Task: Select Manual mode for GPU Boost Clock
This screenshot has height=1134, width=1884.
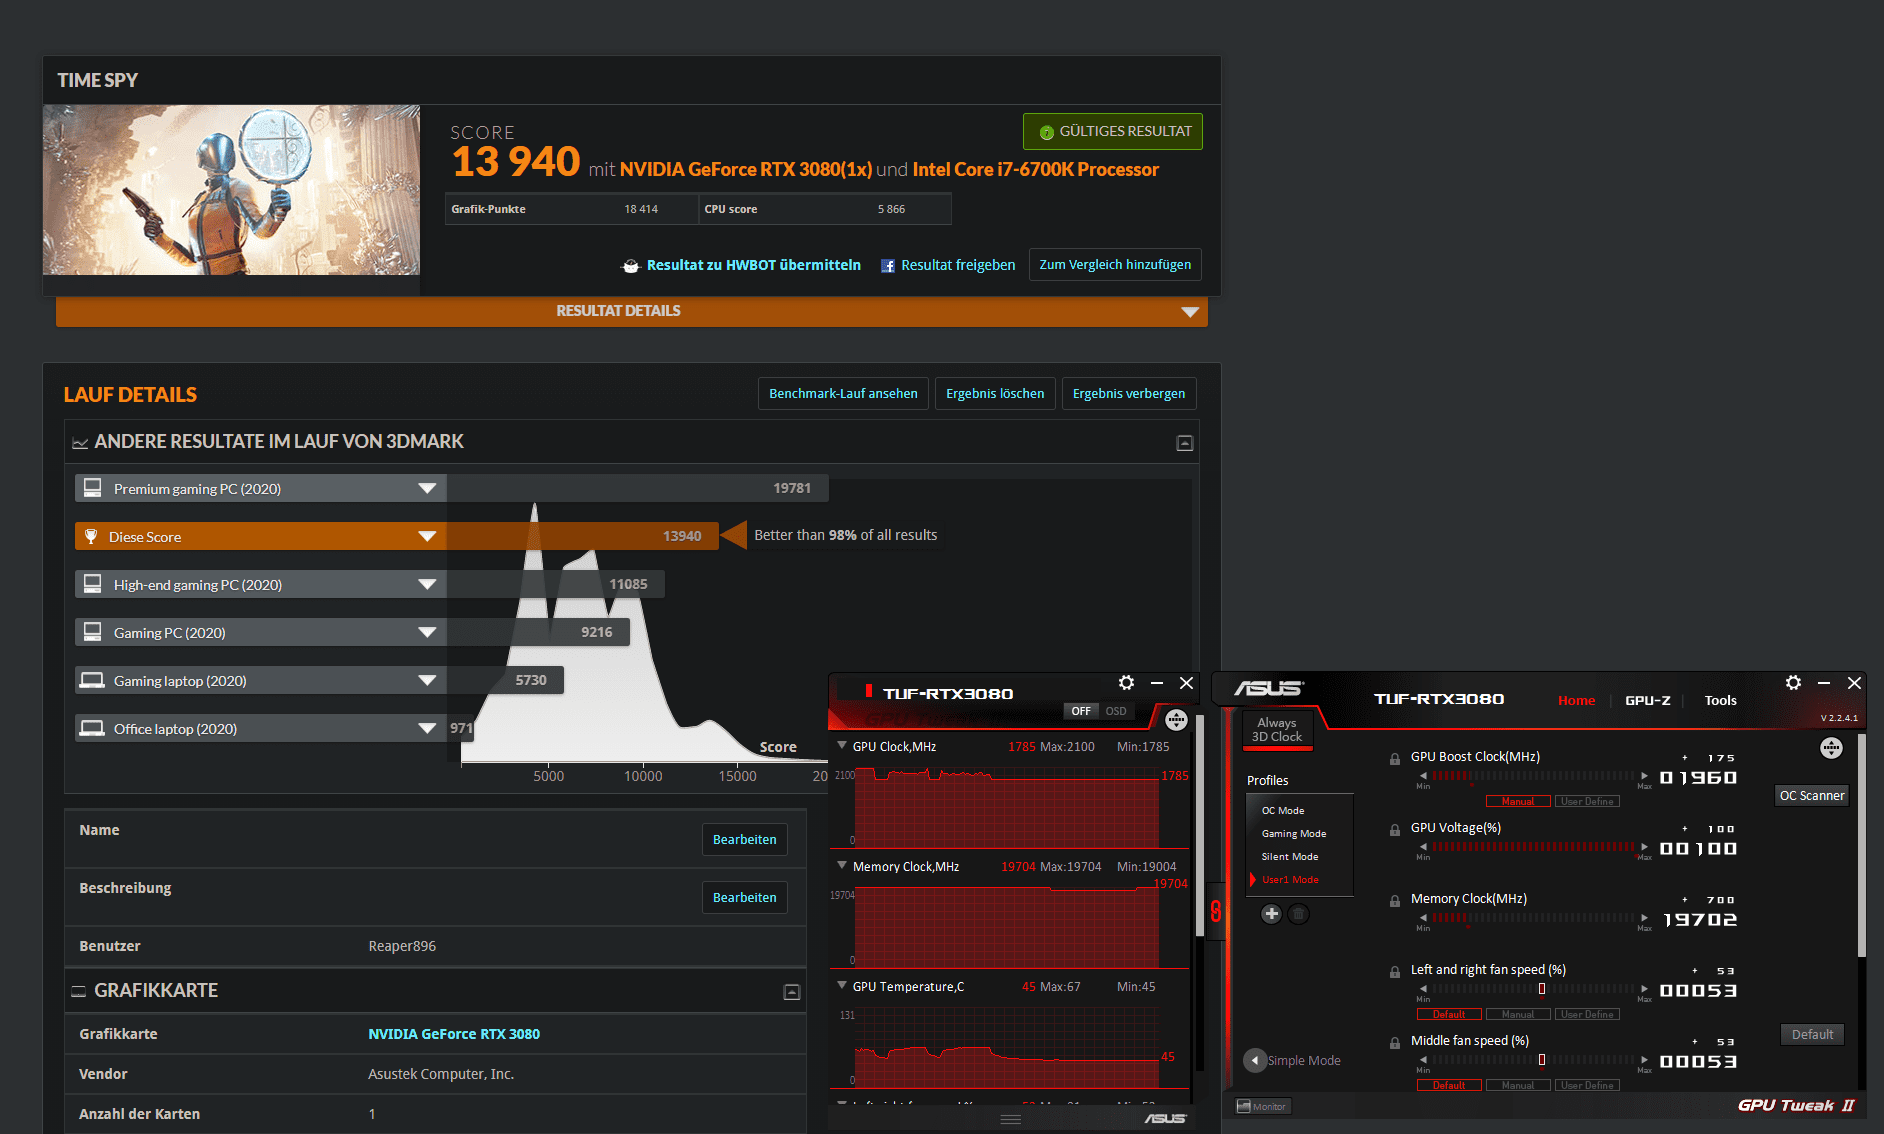Action: 1518,801
